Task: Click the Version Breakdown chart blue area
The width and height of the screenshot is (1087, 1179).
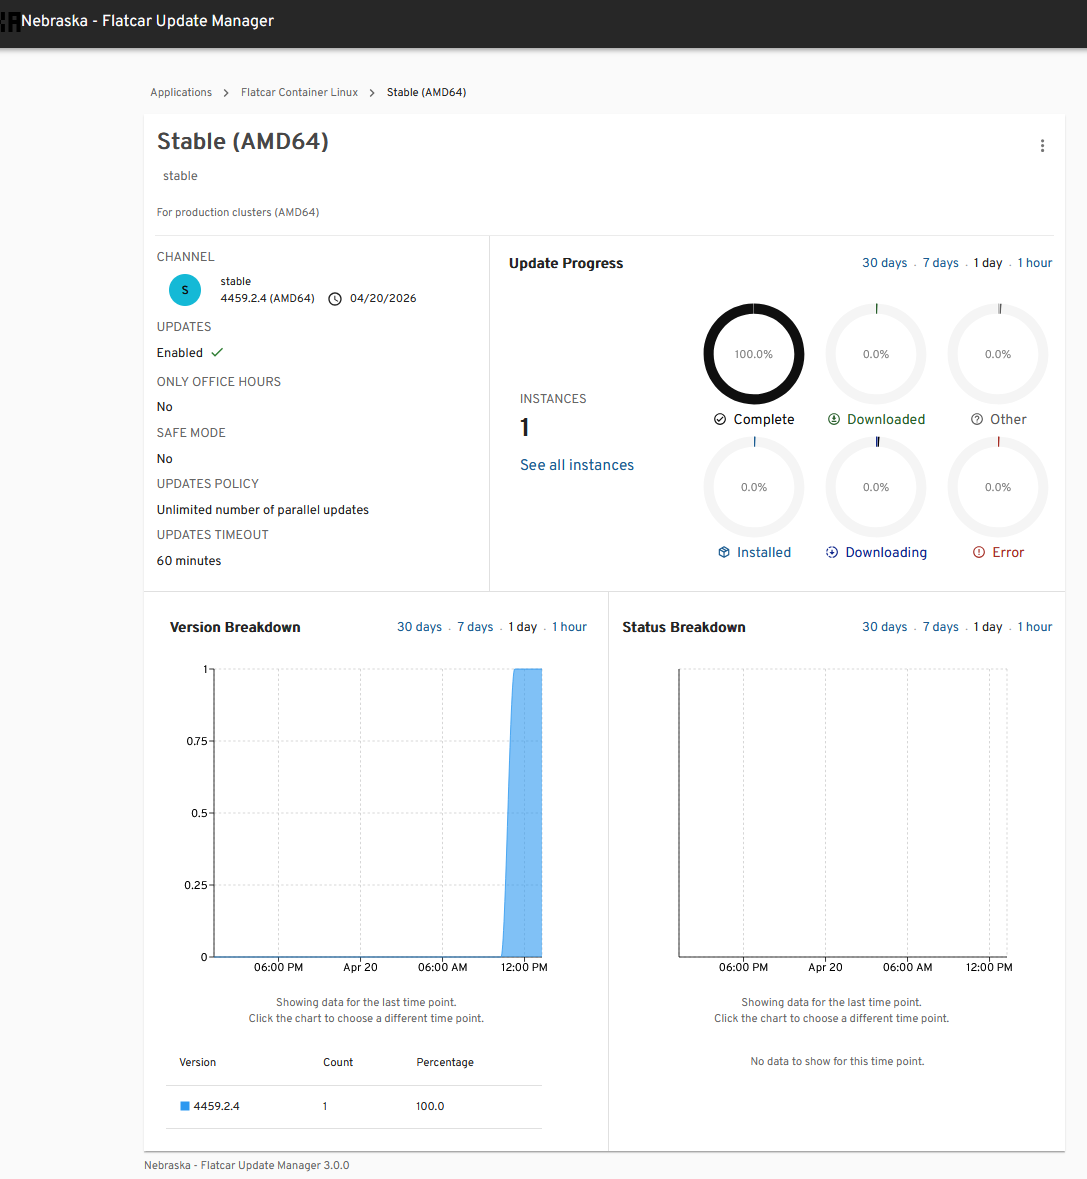Action: point(526,820)
